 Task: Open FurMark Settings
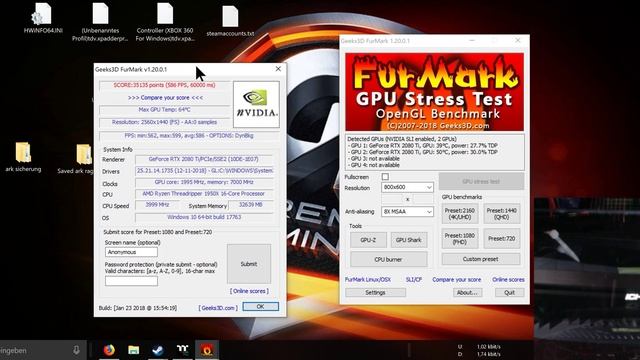click(x=376, y=292)
